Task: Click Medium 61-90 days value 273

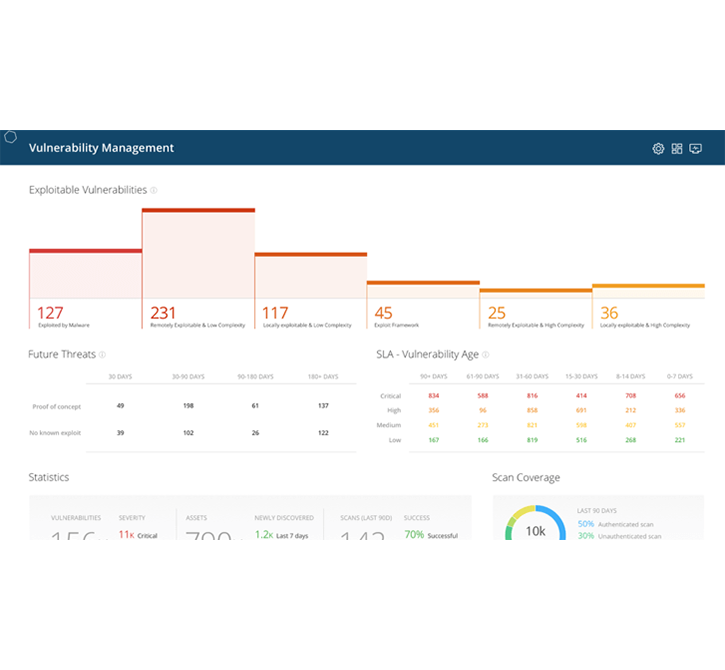Action: (x=483, y=425)
